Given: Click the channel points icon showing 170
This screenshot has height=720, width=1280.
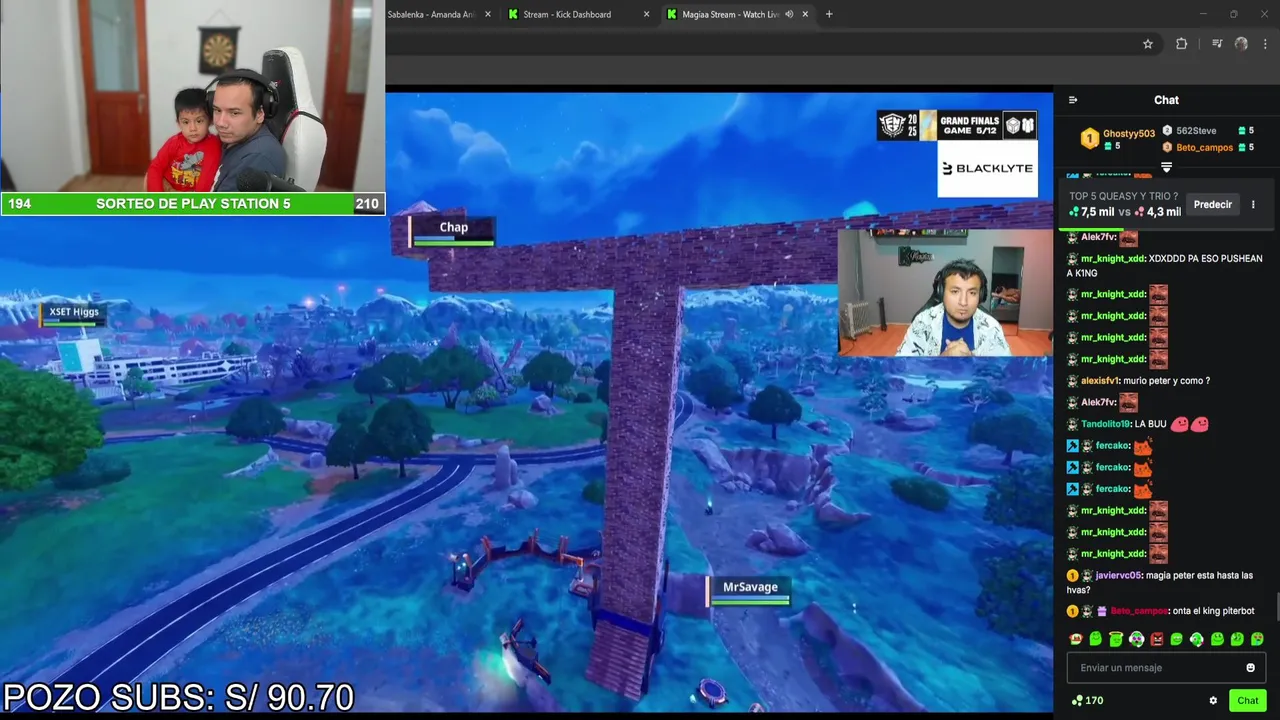Looking at the screenshot, I should [x=1087, y=701].
